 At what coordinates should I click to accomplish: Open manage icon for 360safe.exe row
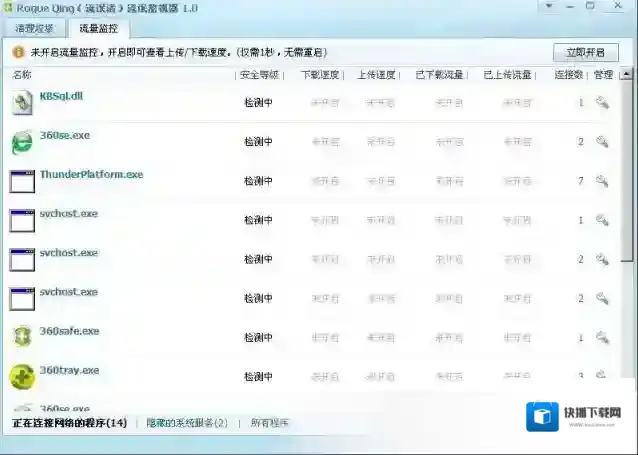pyautogui.click(x=602, y=338)
